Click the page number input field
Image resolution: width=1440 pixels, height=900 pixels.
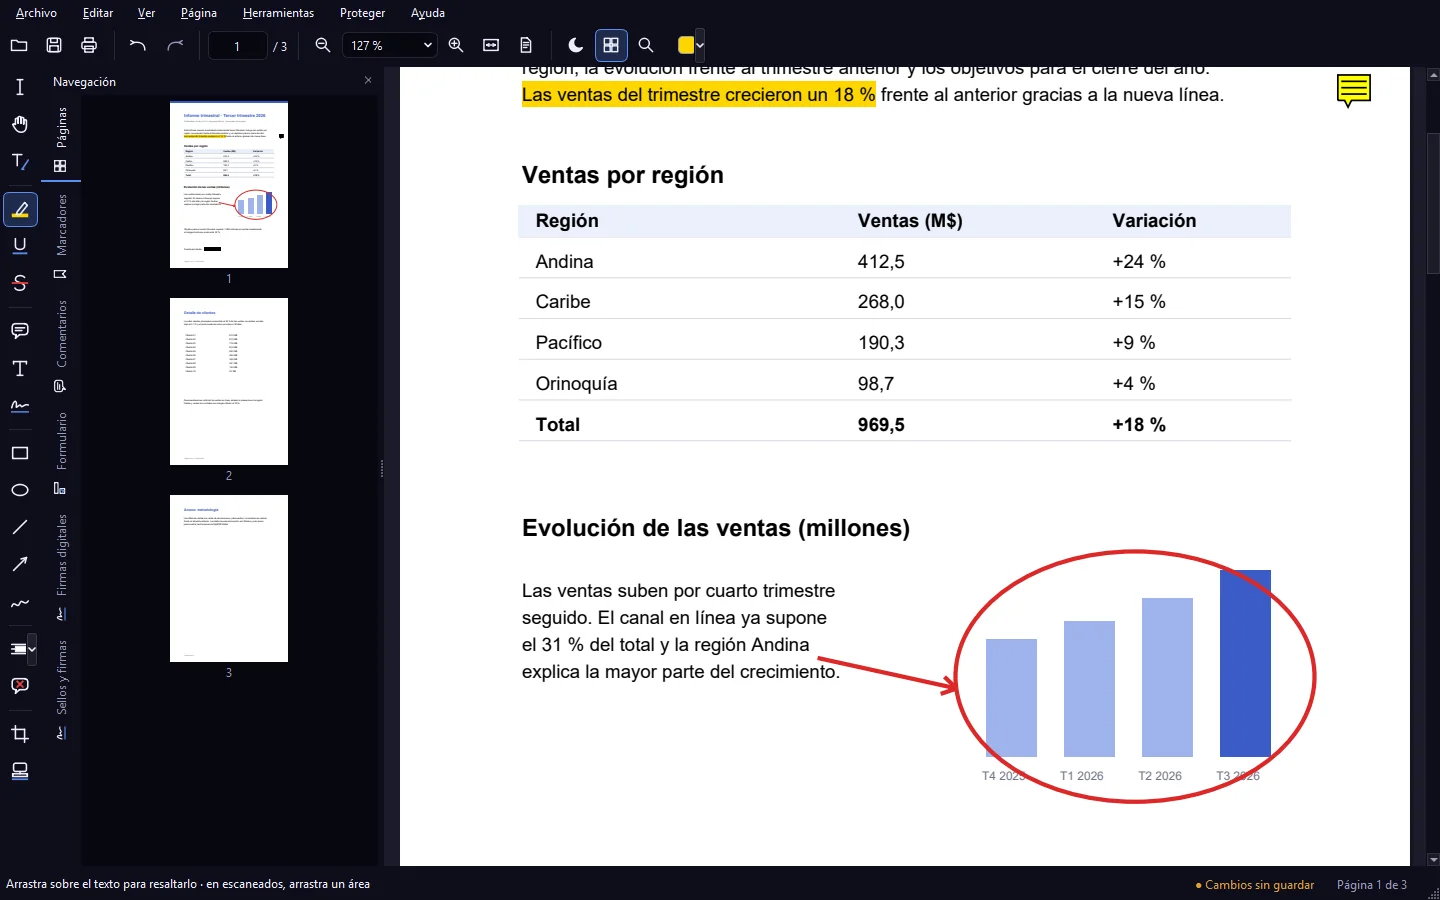point(237,46)
